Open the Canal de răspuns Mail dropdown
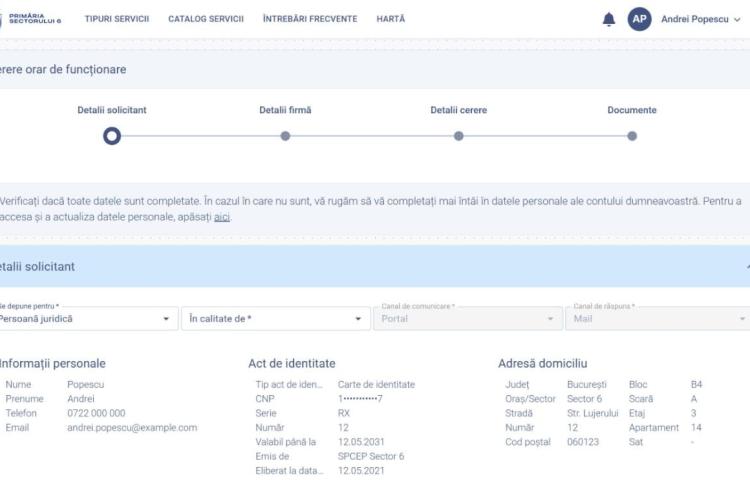This screenshot has width=750, height=500. pyautogui.click(x=658, y=319)
